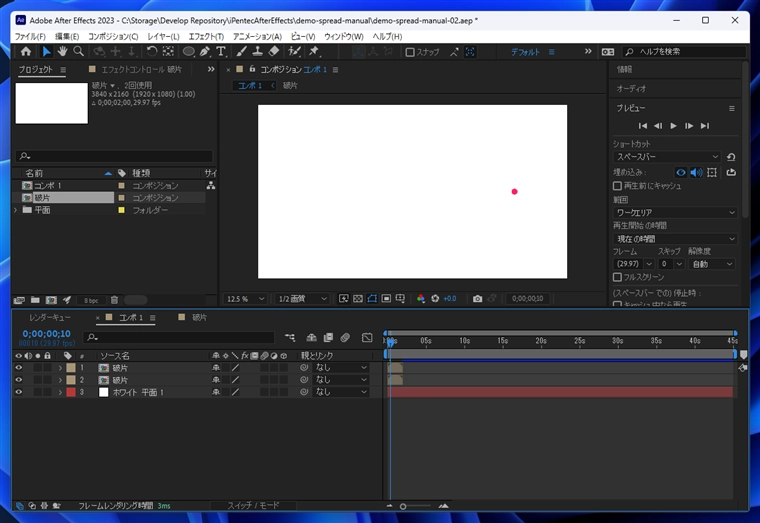760x523 pixels.
Task: Select the Zoom magnifier tool
Action: [x=79, y=51]
